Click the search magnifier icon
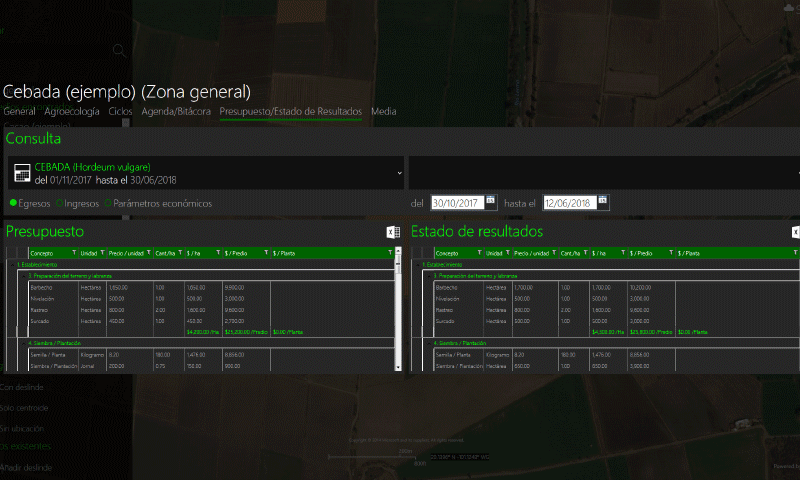800x480 pixels. pyautogui.click(x=119, y=50)
